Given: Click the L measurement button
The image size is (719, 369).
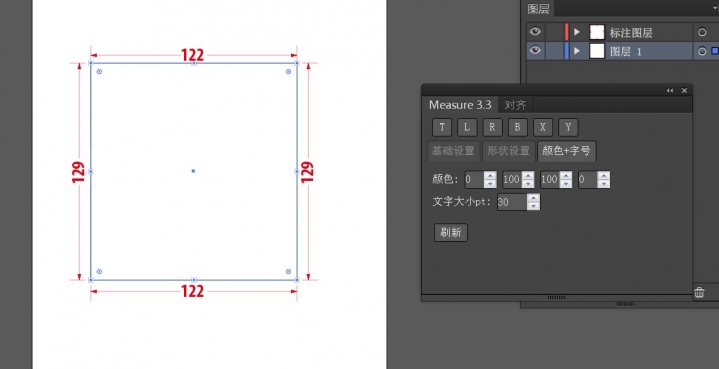Looking at the screenshot, I should 467,127.
